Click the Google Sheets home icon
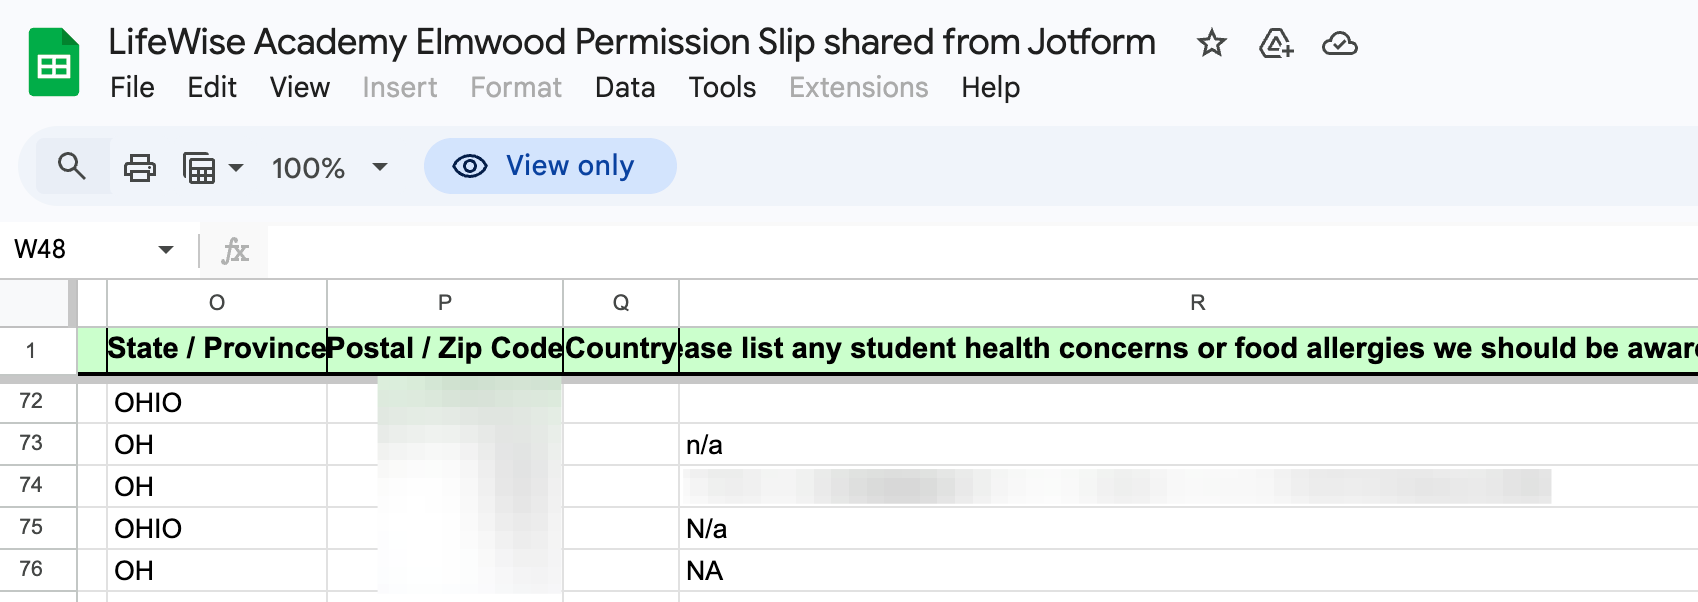Viewport: 1698px width, 602px height. point(54,64)
